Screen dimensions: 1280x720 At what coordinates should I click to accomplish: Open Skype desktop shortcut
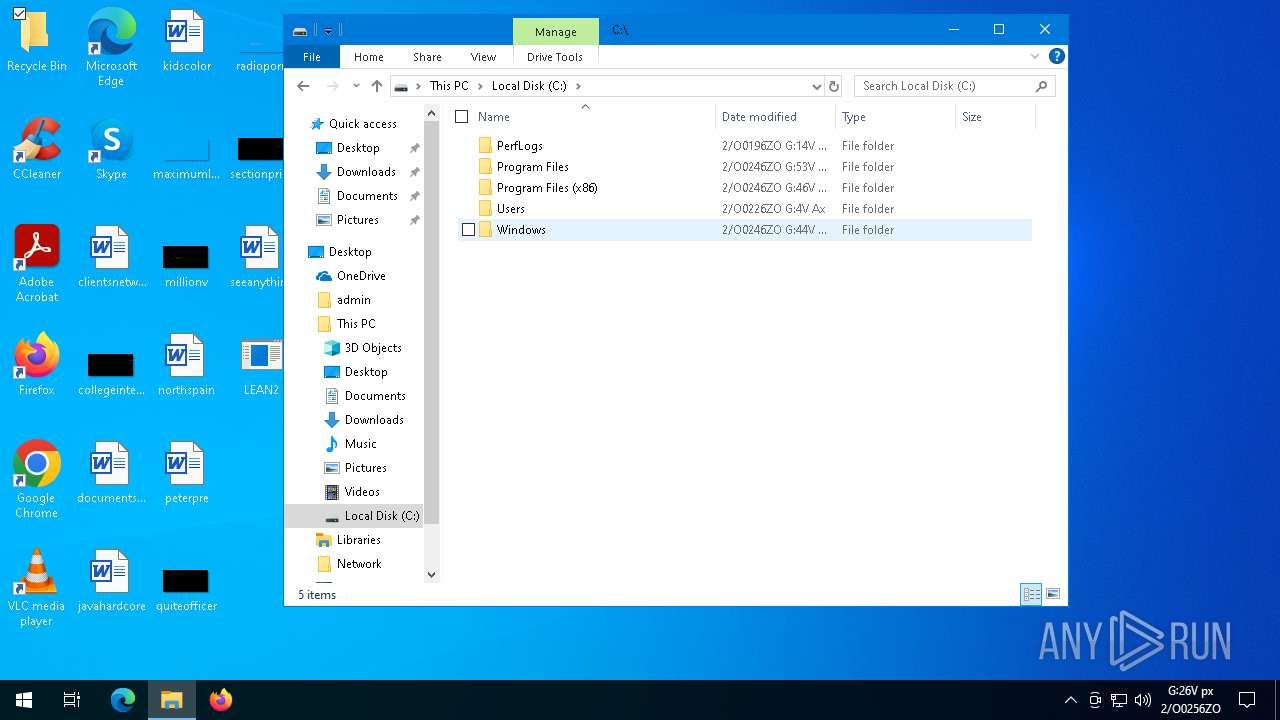click(111, 150)
